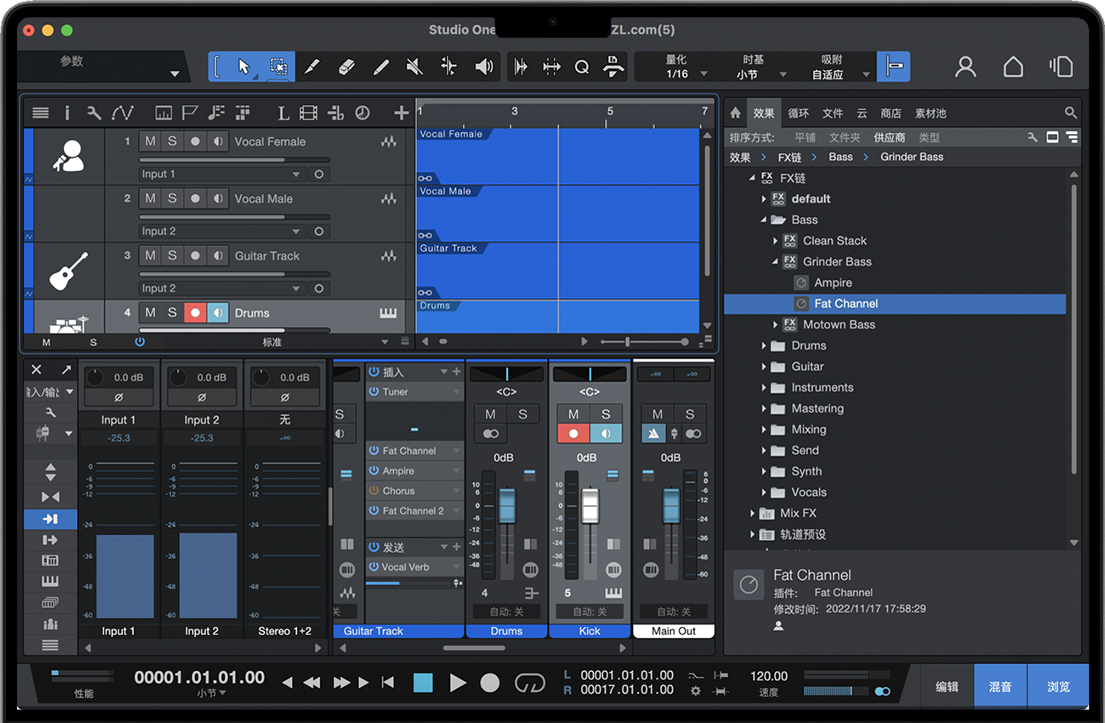Click the add track plus icon
Screen dimensions: 1105x723
point(401,113)
